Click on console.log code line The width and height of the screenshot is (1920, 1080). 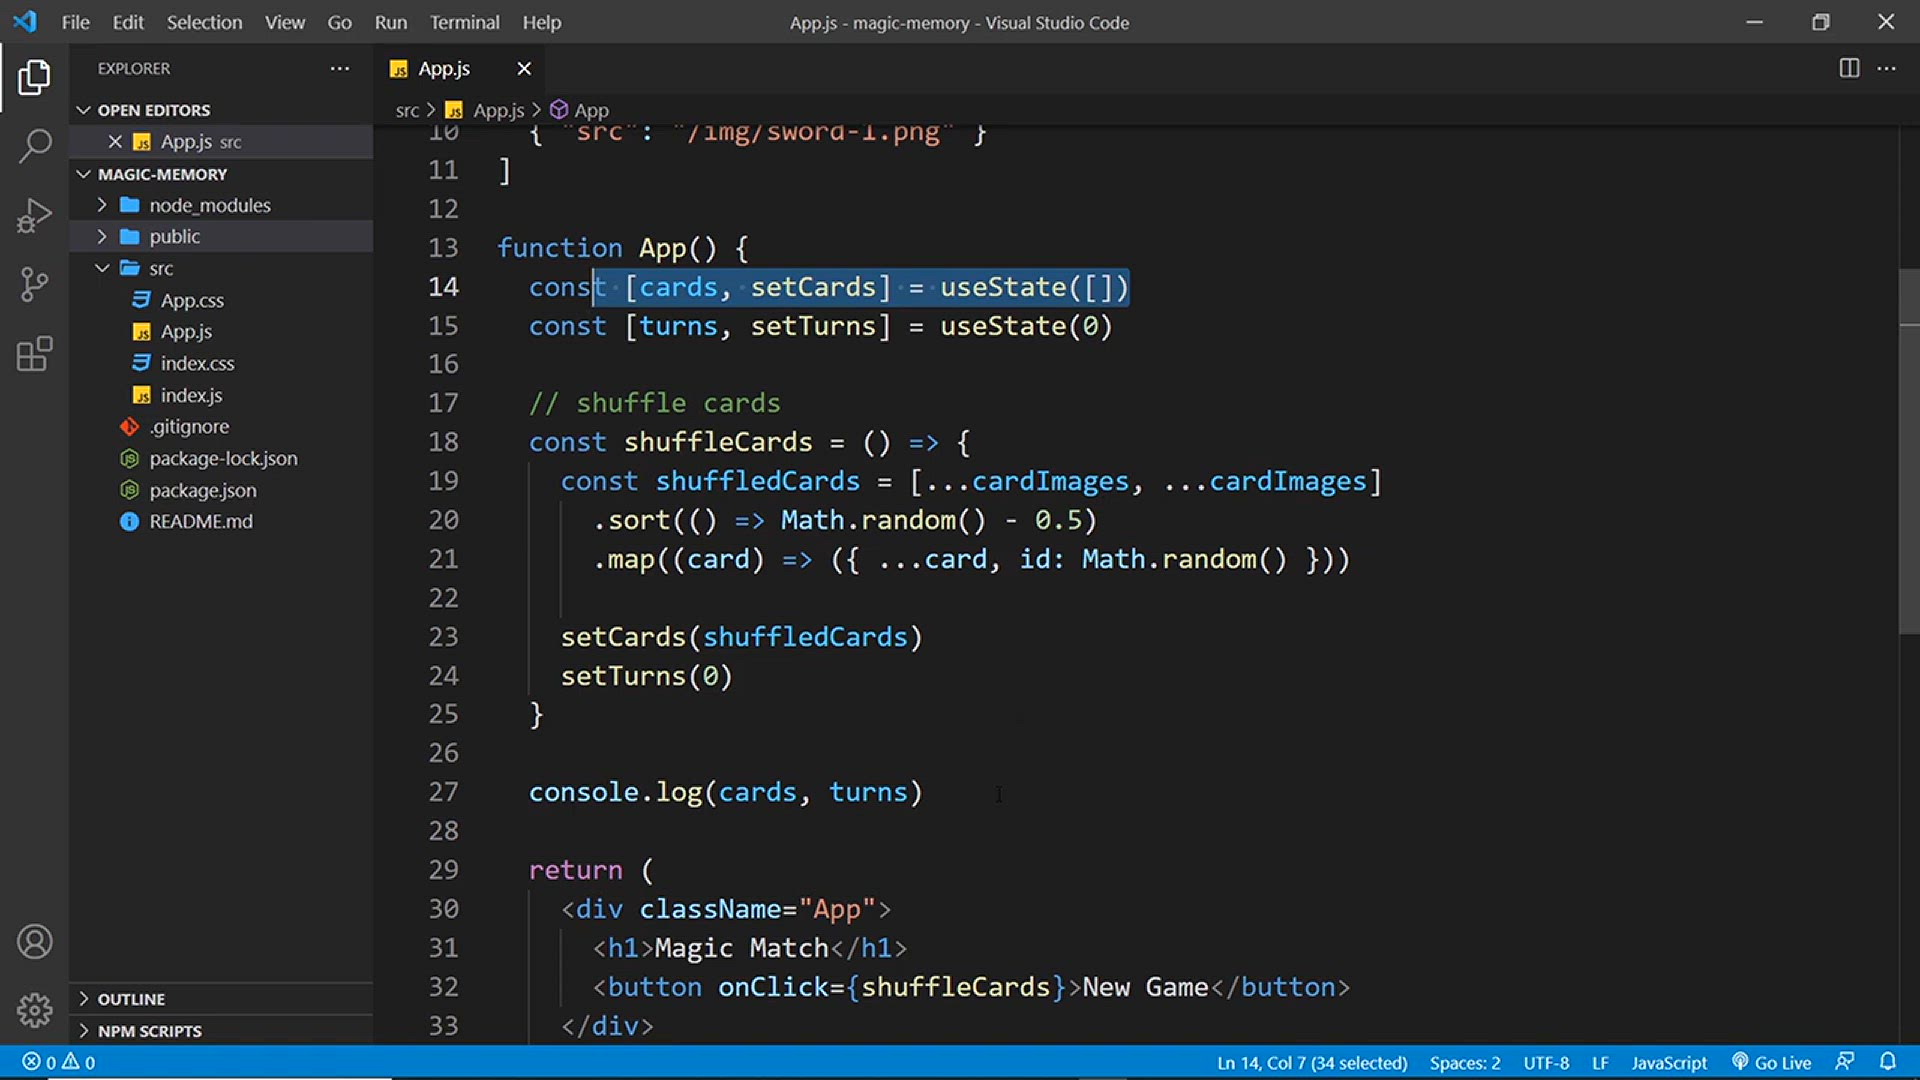[x=725, y=792]
